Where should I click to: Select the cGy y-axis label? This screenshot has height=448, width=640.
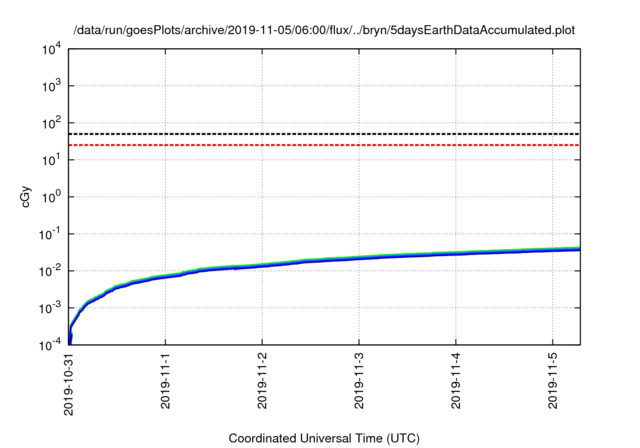click(26, 197)
